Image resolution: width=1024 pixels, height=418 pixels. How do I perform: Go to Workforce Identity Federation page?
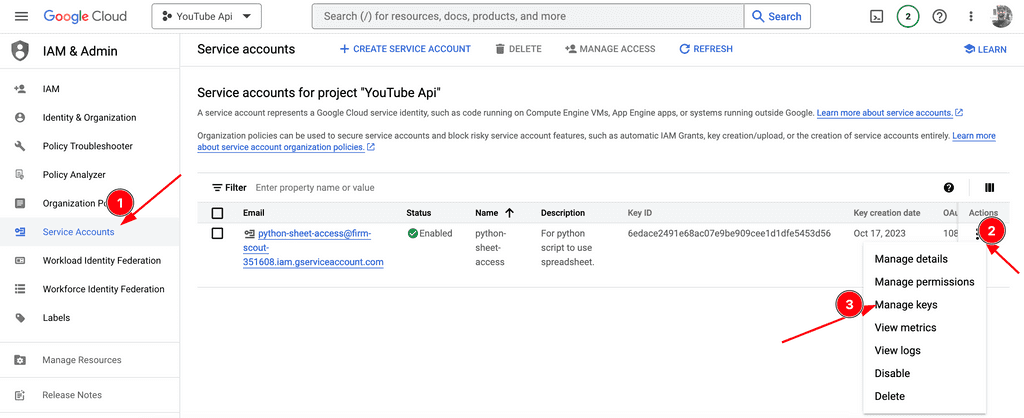point(103,289)
